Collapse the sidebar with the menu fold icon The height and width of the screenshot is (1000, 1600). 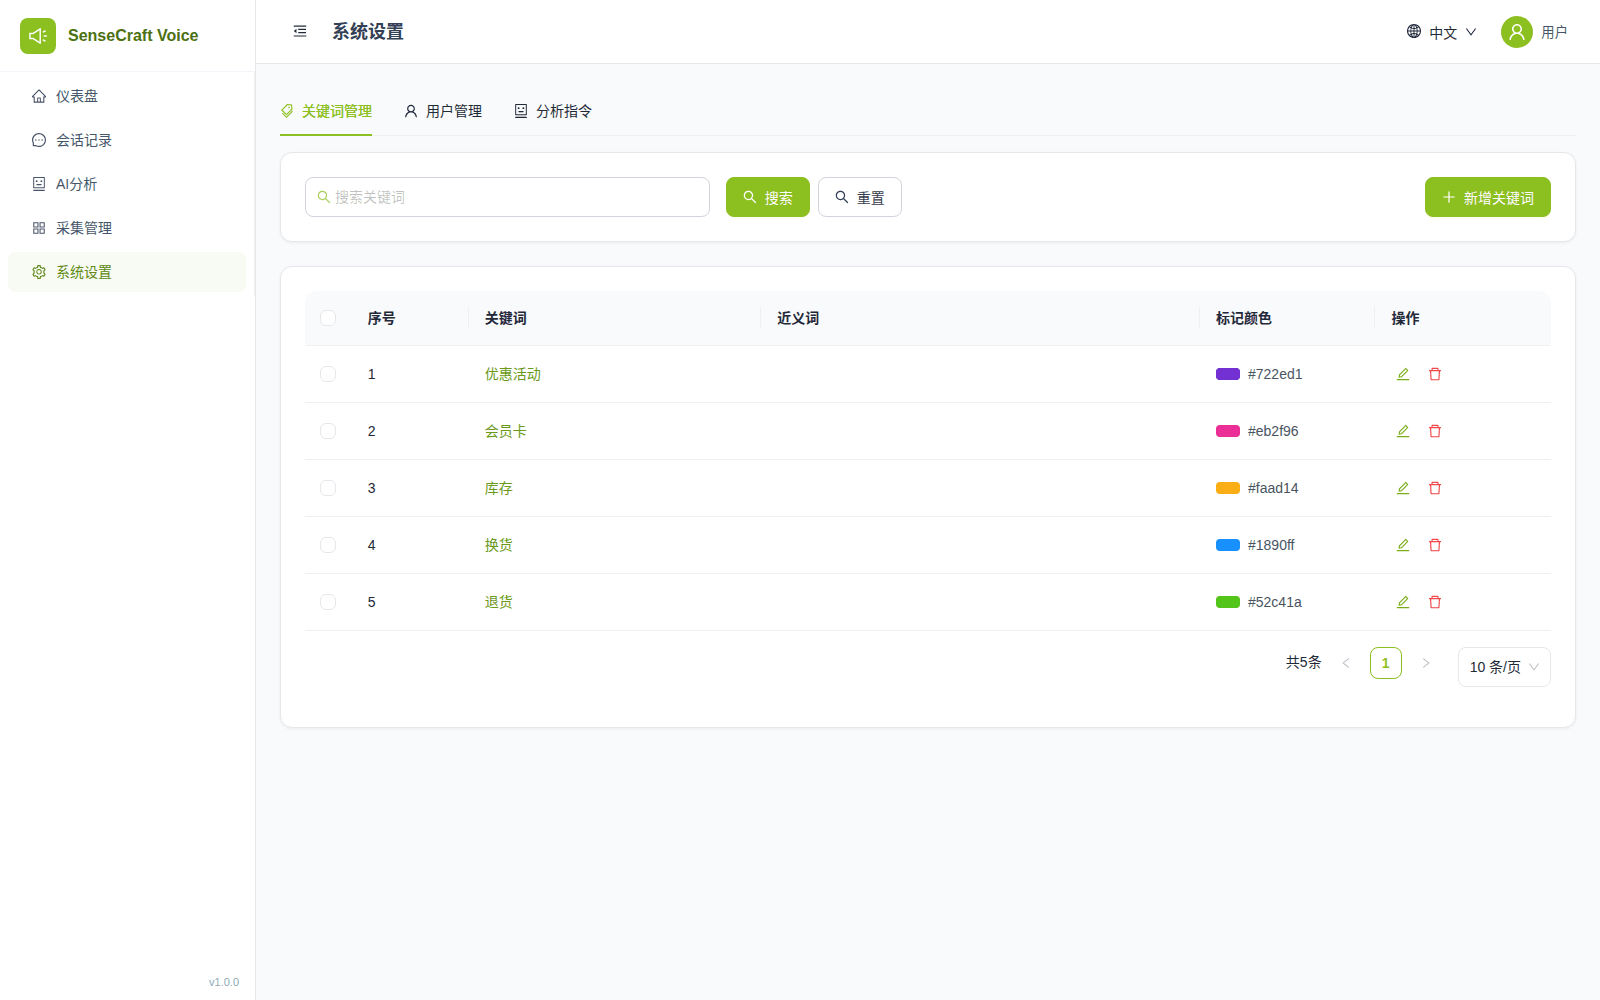tap(300, 32)
